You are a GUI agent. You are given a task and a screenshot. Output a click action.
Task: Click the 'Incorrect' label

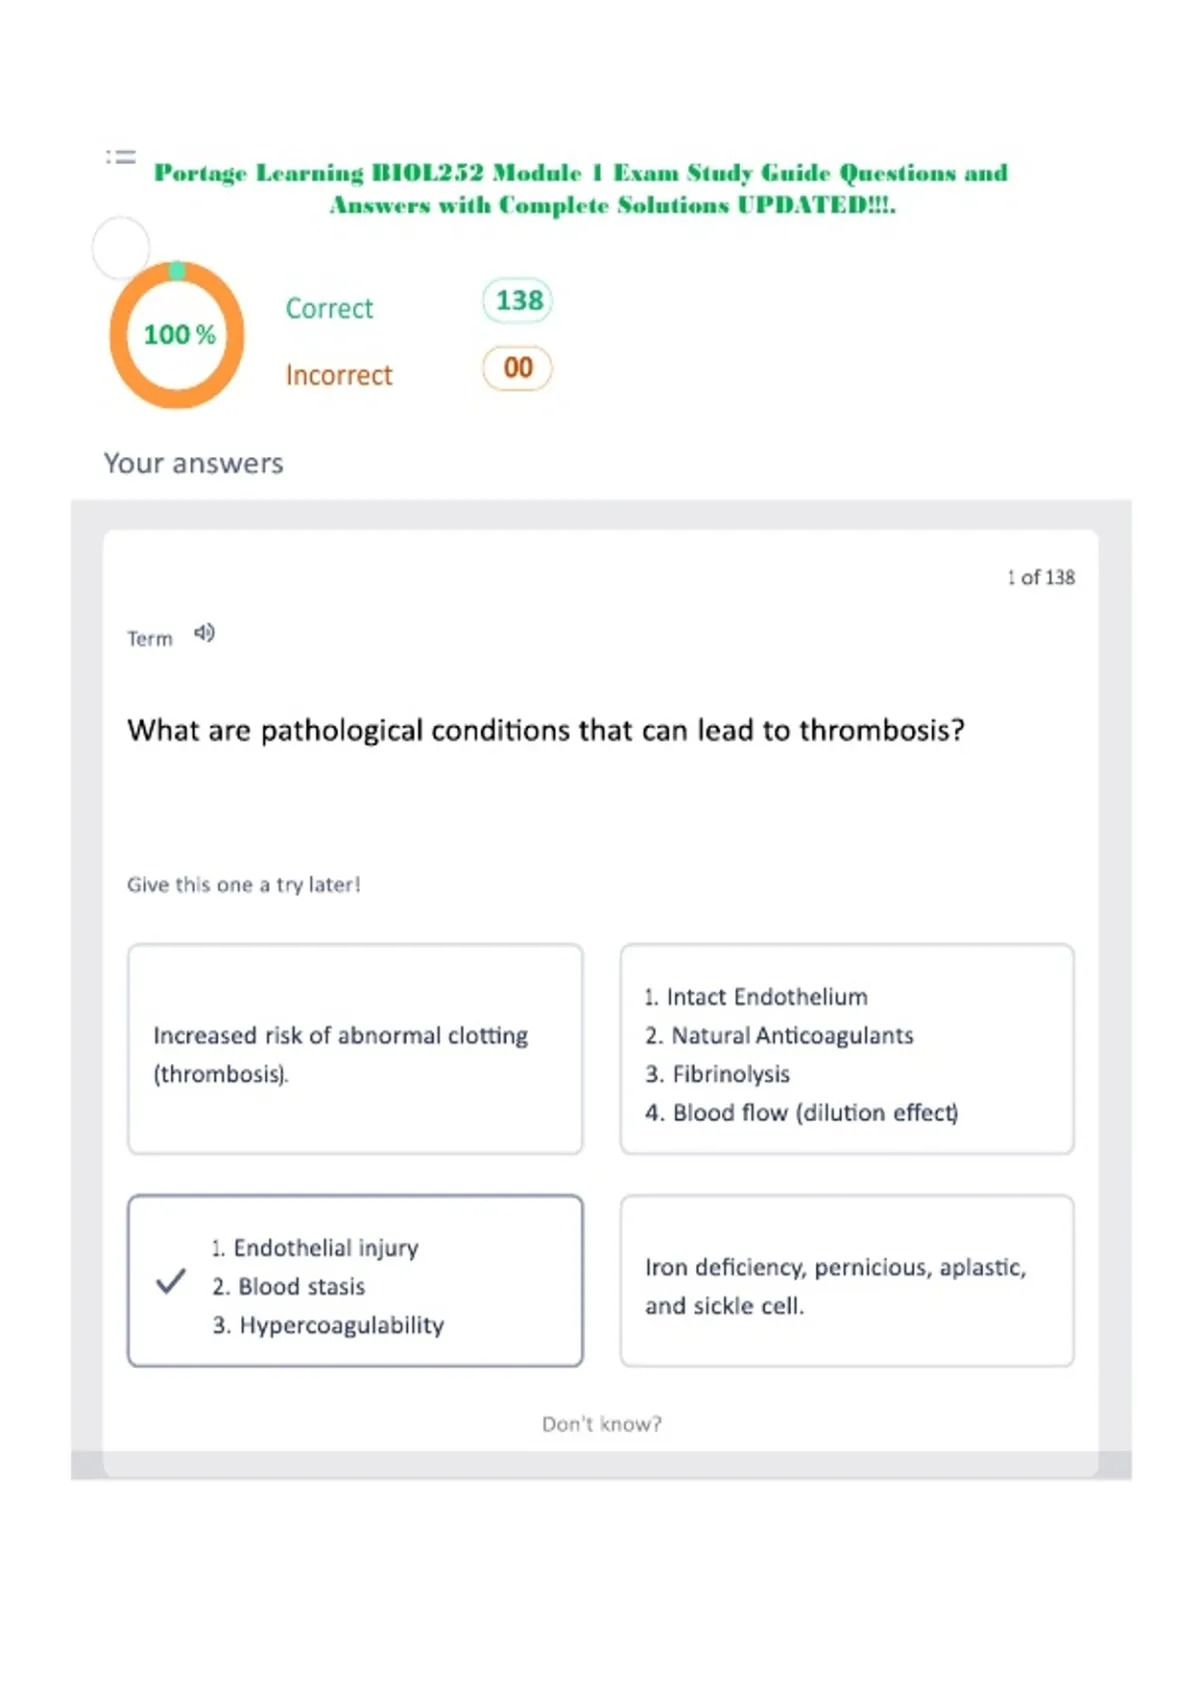(x=339, y=375)
